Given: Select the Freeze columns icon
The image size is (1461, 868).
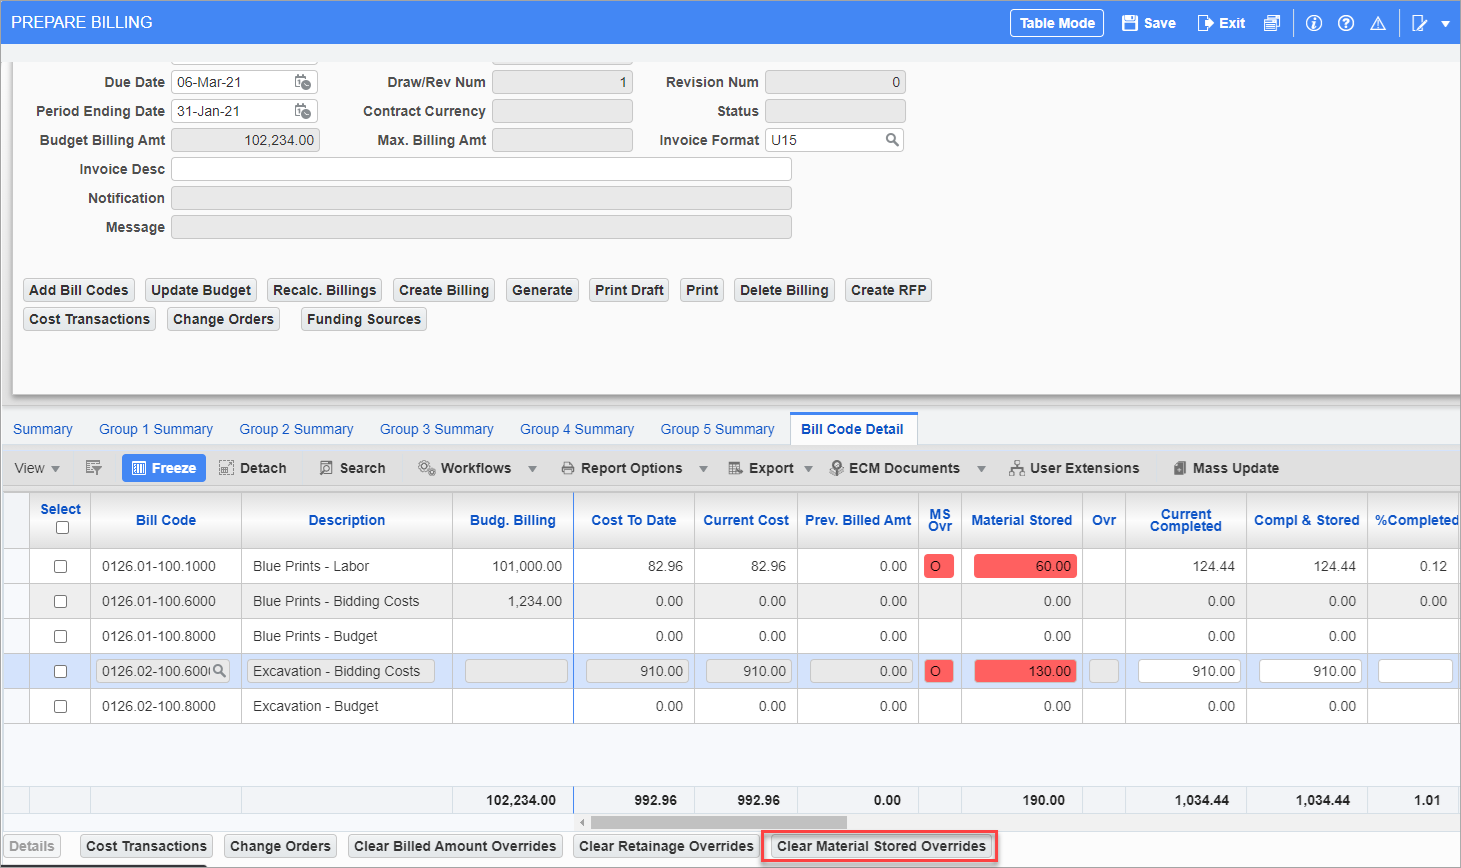Looking at the screenshot, I should point(163,467).
